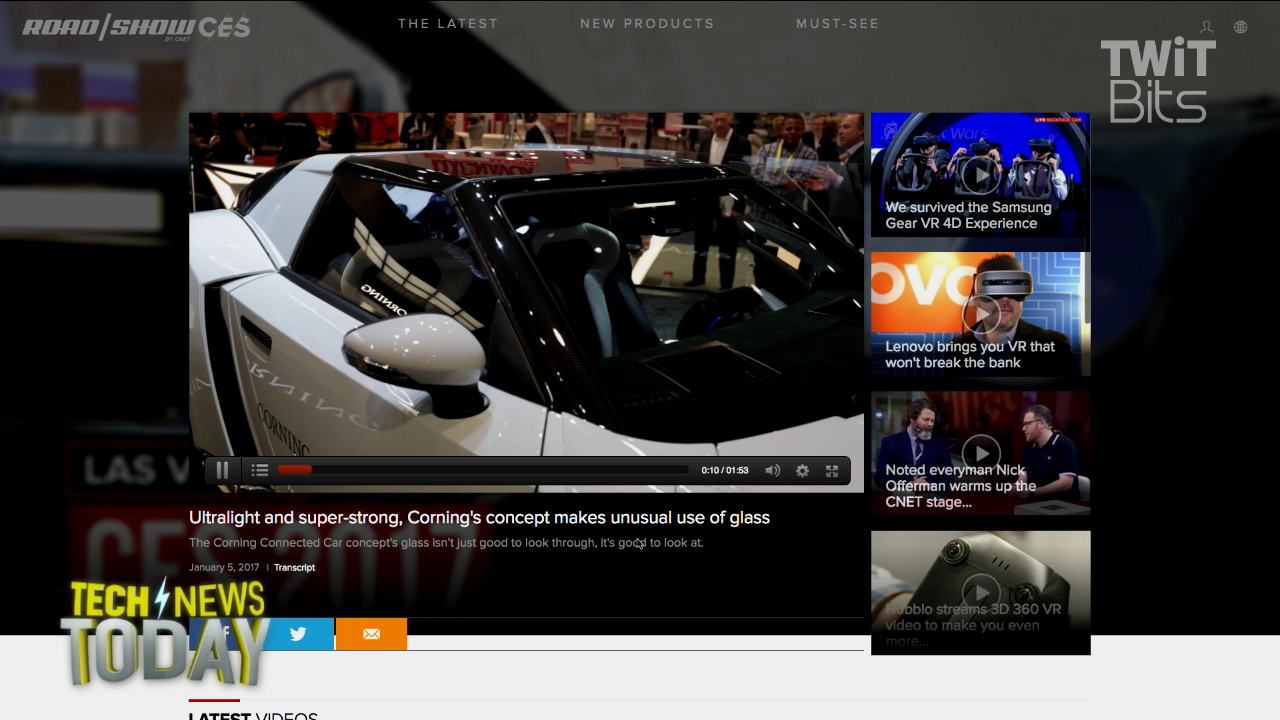Play the Nick Offerman CNET stage video
Image resolution: width=1280 pixels, height=720 pixels.
(980, 452)
